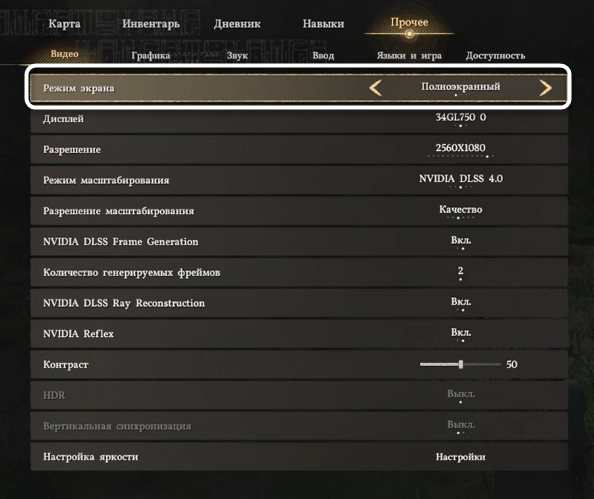The width and height of the screenshot is (594, 499).
Task: Open the Доступность sub-tab
Action: coord(495,55)
